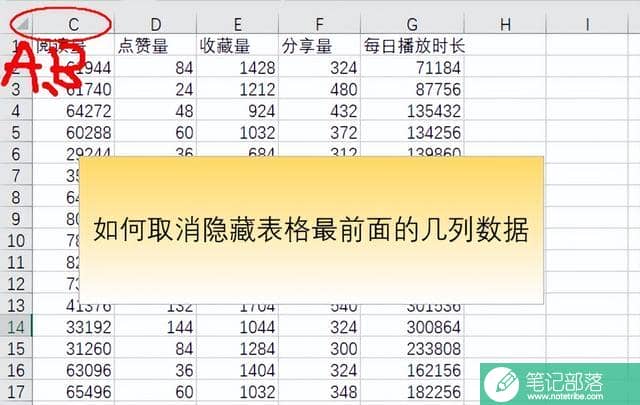
Task: Select cell with 300 in row 15
Action: tap(320, 349)
